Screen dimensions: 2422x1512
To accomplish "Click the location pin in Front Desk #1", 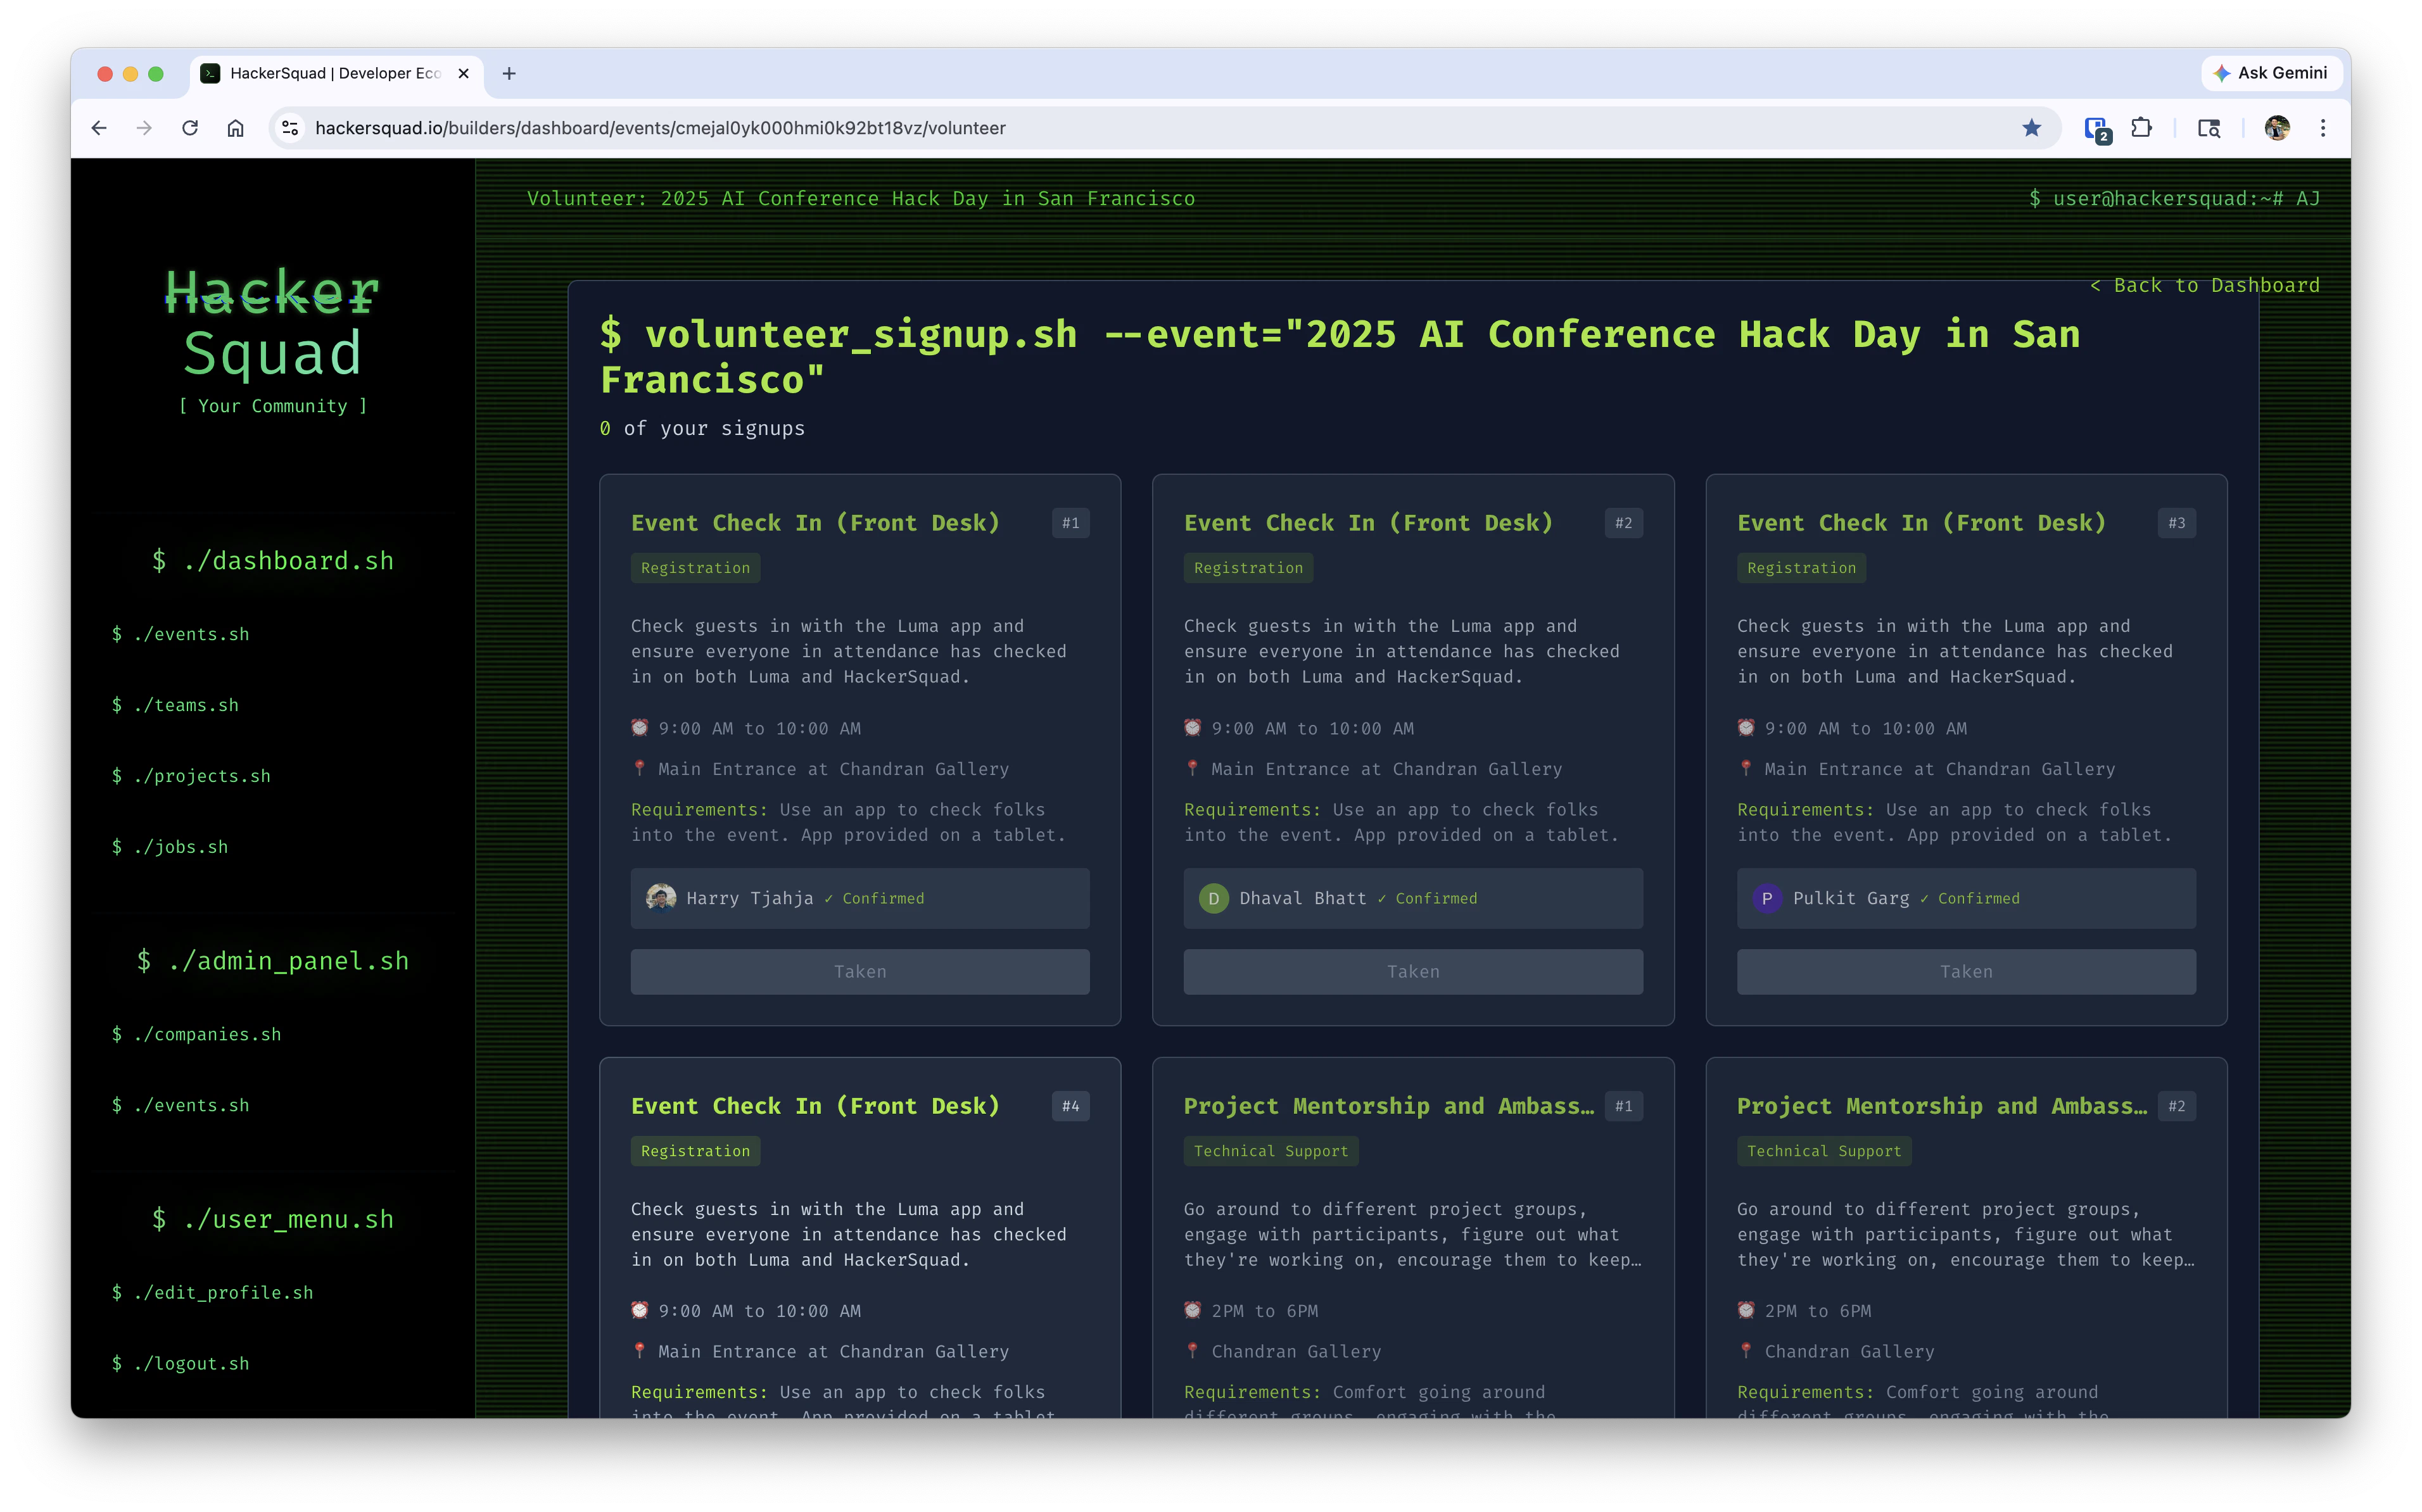I will click(x=640, y=768).
